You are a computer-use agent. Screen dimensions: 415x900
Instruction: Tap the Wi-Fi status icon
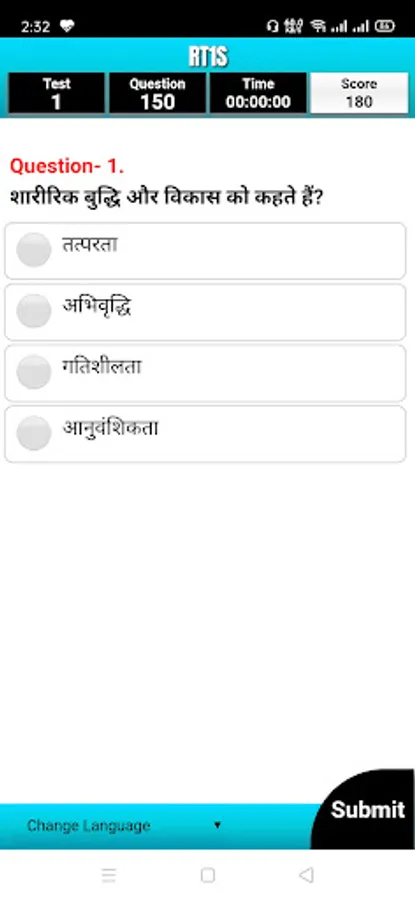317,26
